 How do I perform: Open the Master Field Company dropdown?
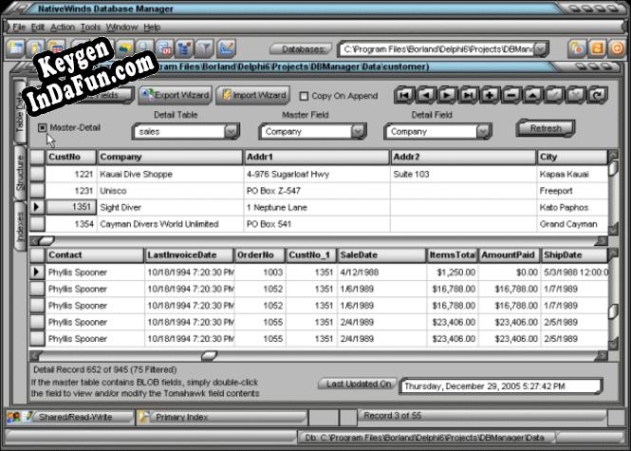pos(358,132)
